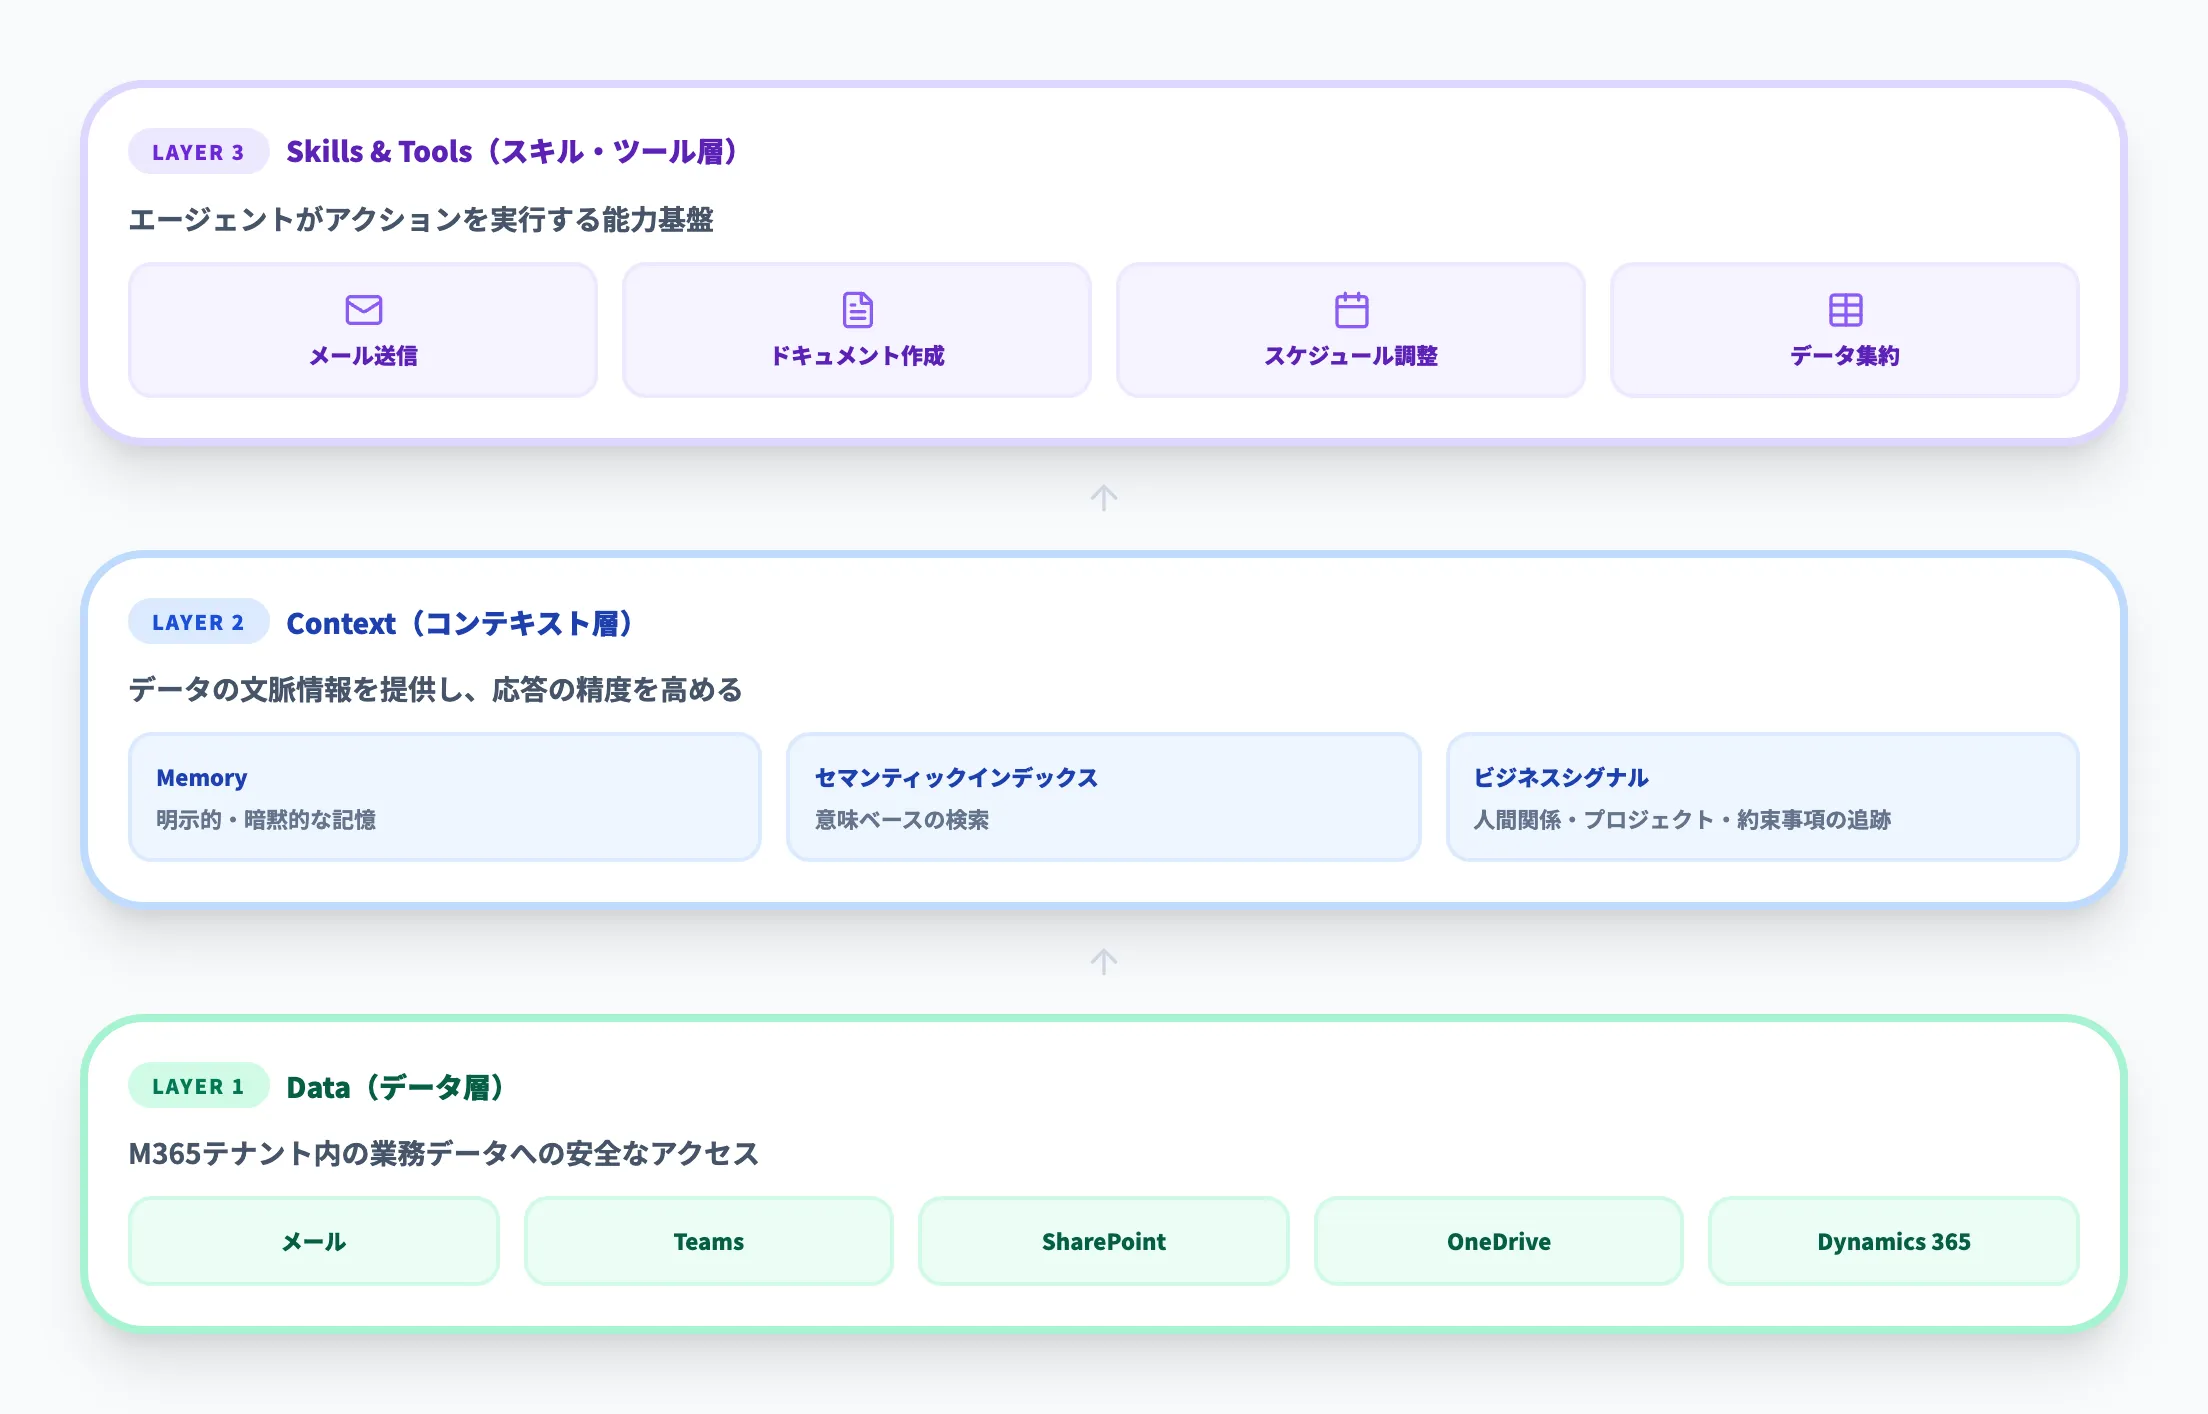Select the メール card in Data layer

click(x=313, y=1241)
